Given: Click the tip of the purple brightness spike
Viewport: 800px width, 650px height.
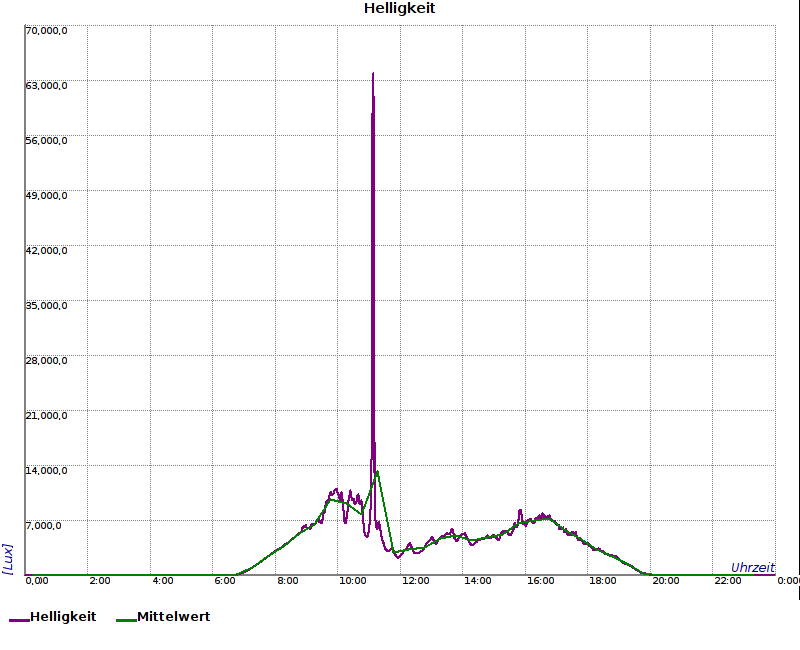Looking at the screenshot, I should pos(373,73).
